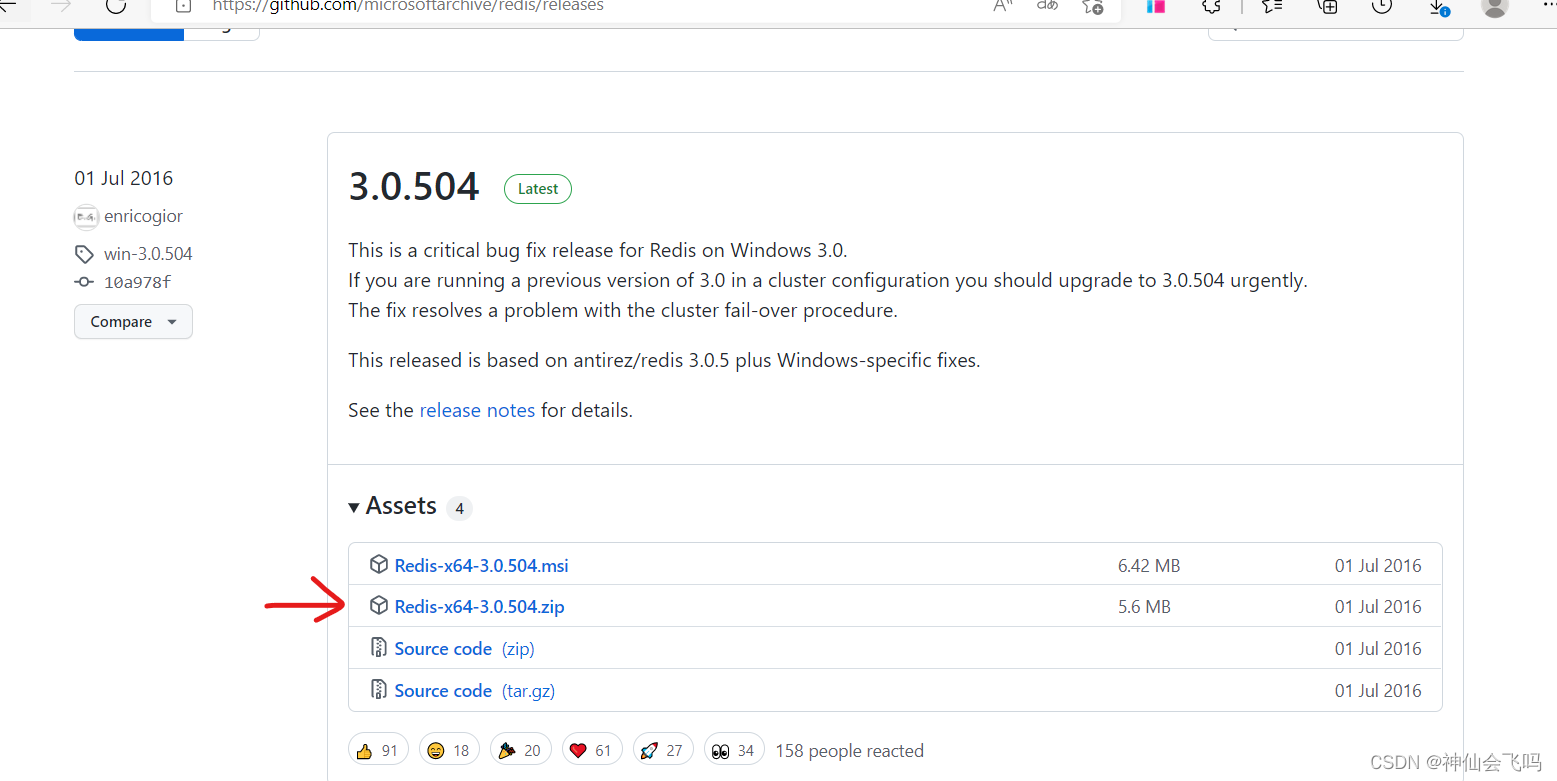Click enricogior's avatar image
Viewport: 1557px width, 781px height.
tap(86, 216)
